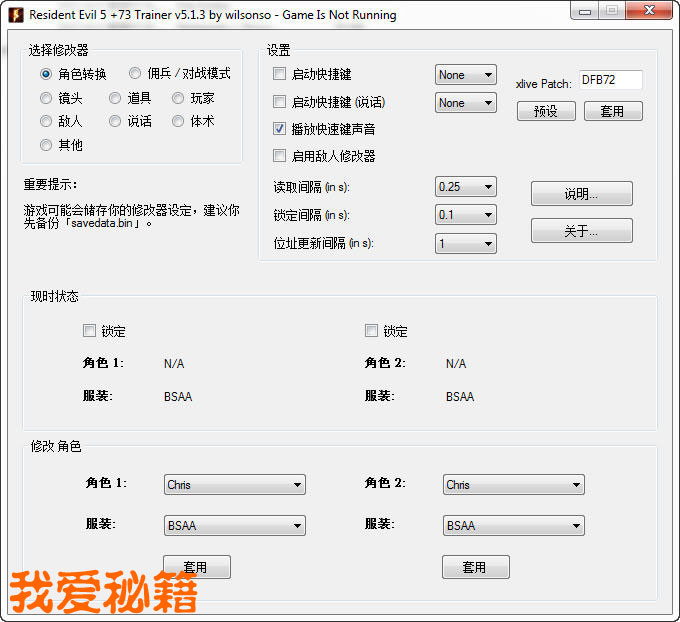Uncheck 播放快速键声音 checkbox
Screen dimensions: 680x622
click(x=280, y=129)
